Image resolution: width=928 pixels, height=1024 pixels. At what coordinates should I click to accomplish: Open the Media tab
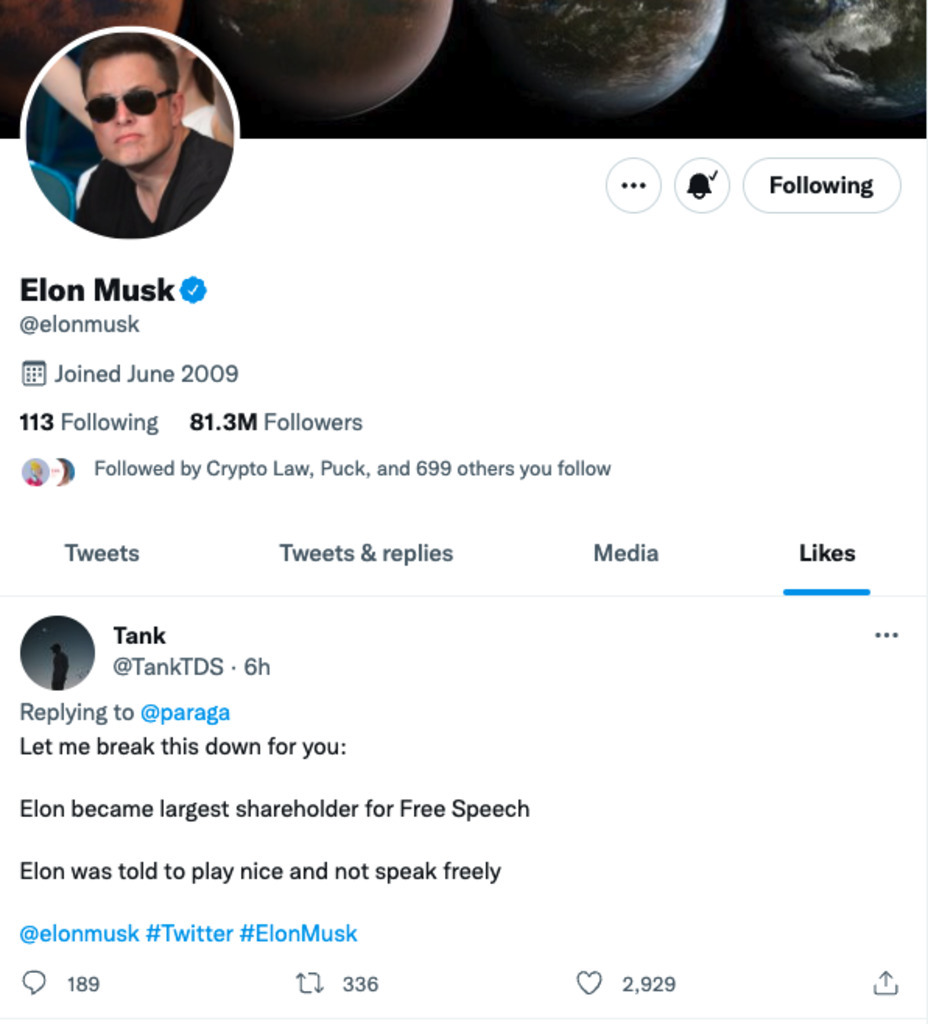point(626,554)
